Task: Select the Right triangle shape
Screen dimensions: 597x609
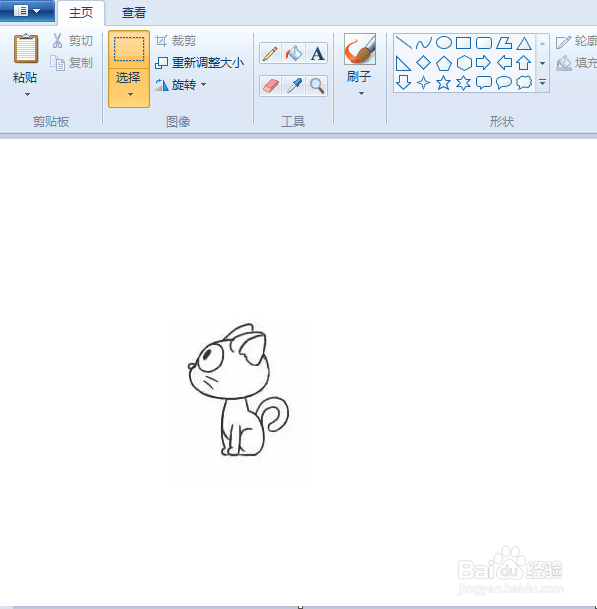Action: pos(404,63)
